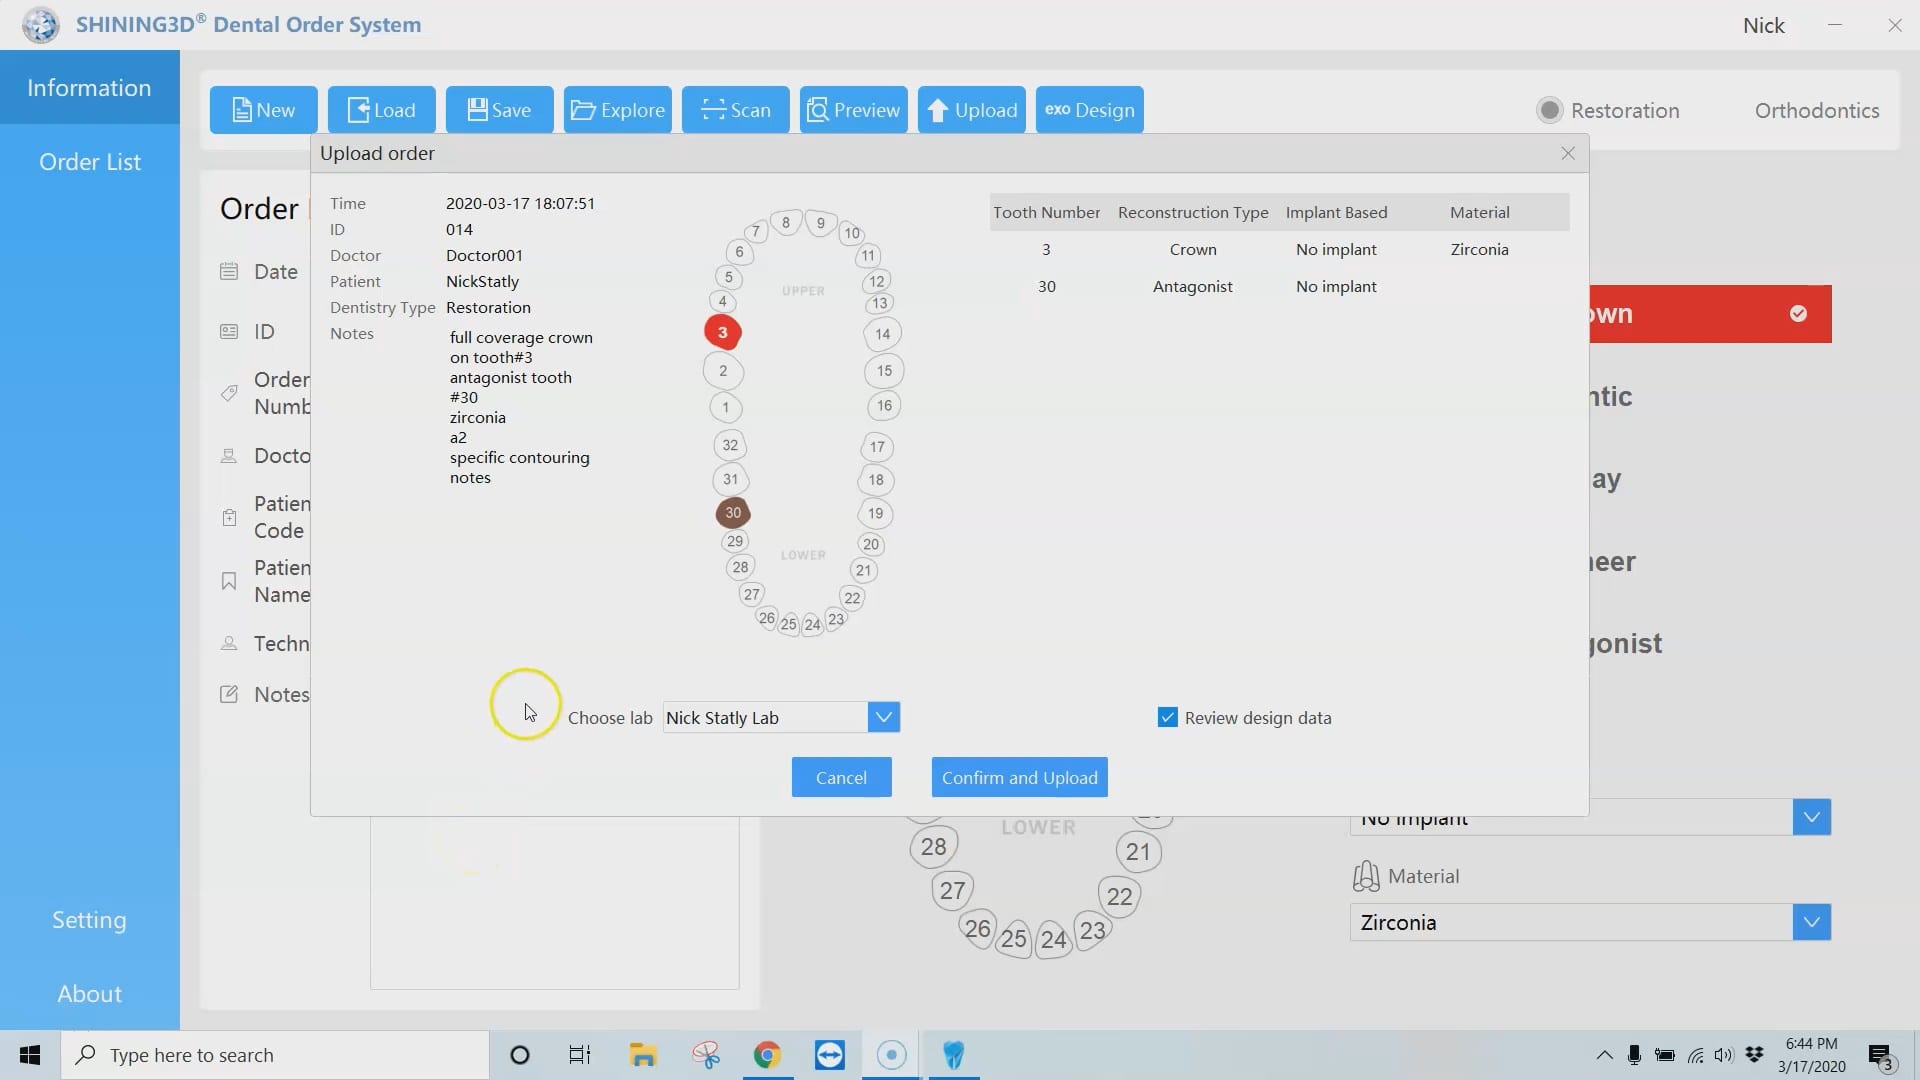1920x1080 pixels.
Task: Click the Windows search box
Action: (x=275, y=1055)
